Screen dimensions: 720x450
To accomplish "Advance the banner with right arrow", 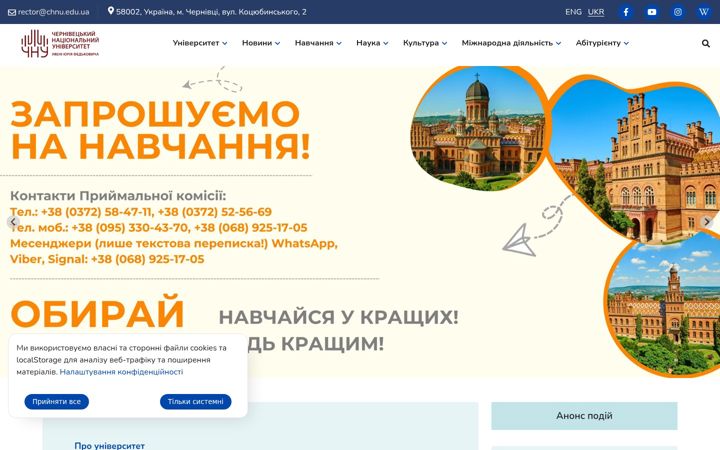I will click(x=707, y=222).
